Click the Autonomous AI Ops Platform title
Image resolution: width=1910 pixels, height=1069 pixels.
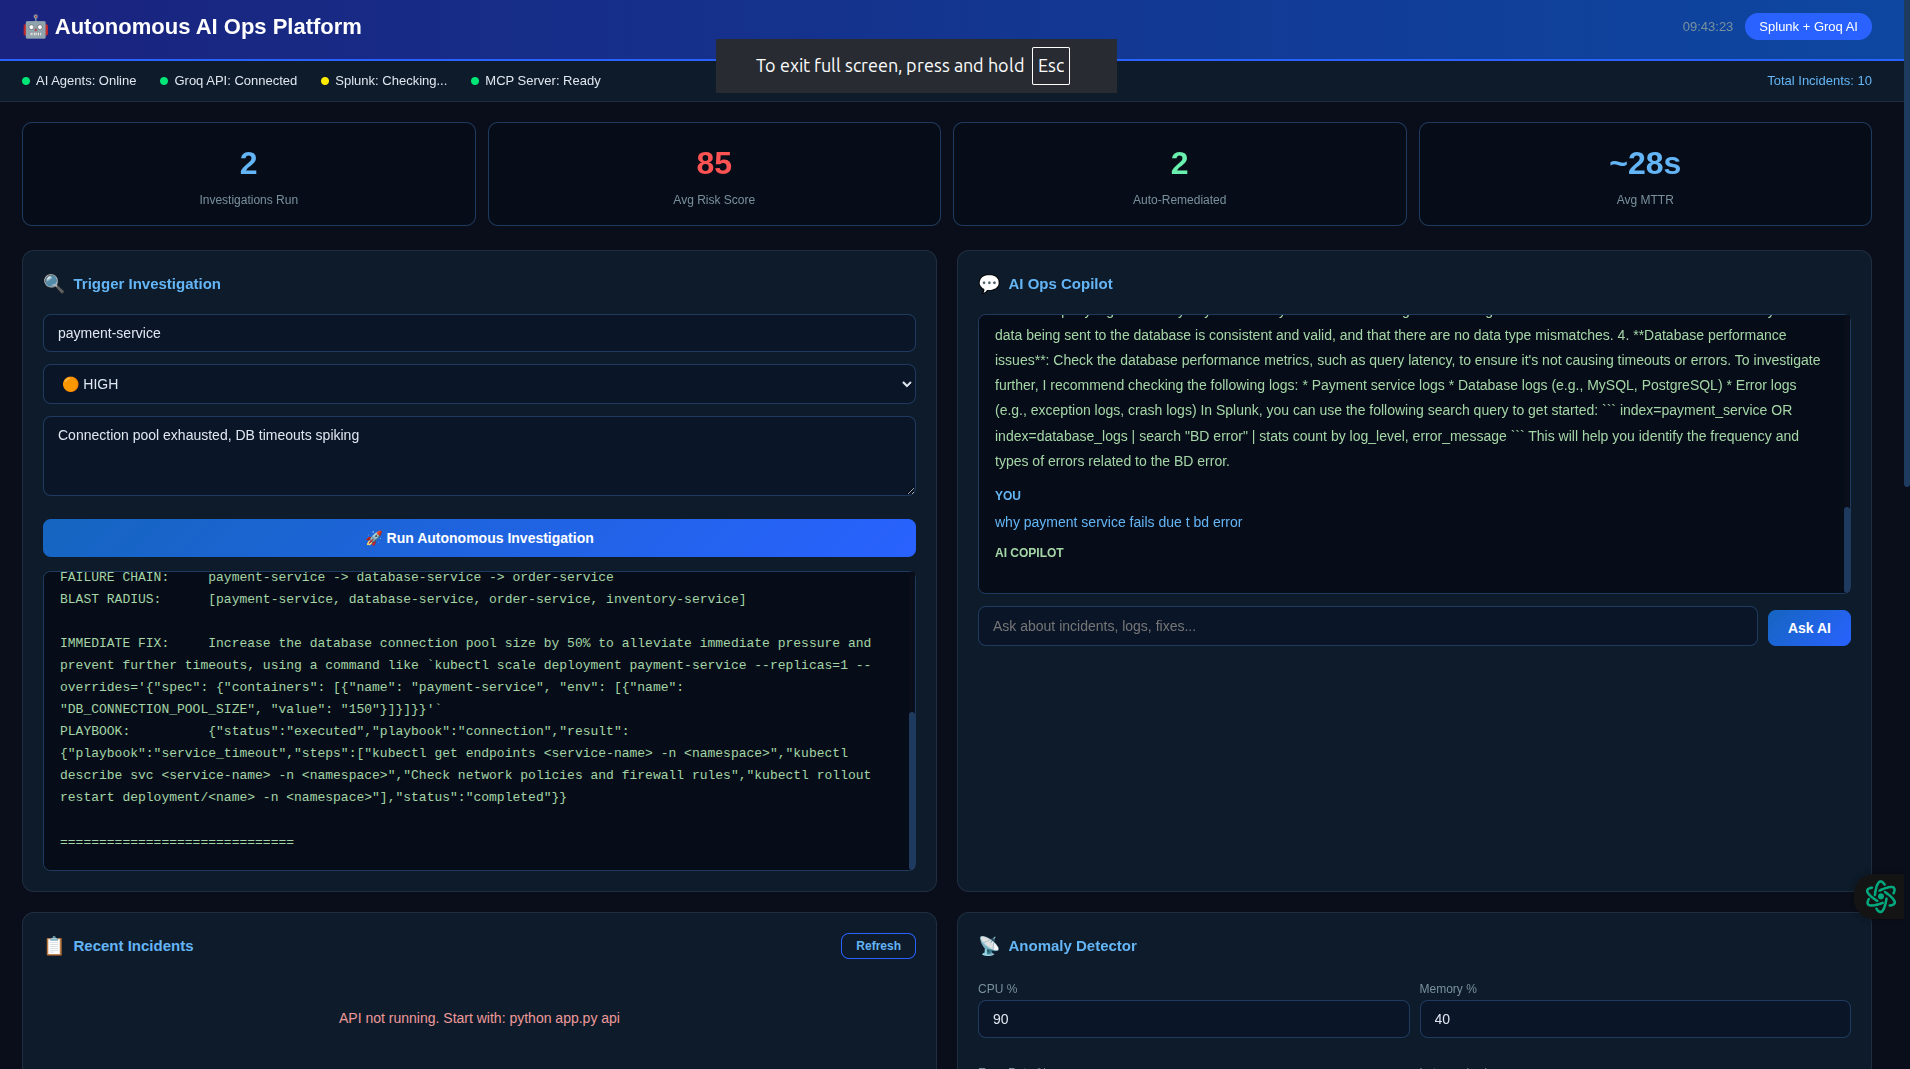click(208, 27)
